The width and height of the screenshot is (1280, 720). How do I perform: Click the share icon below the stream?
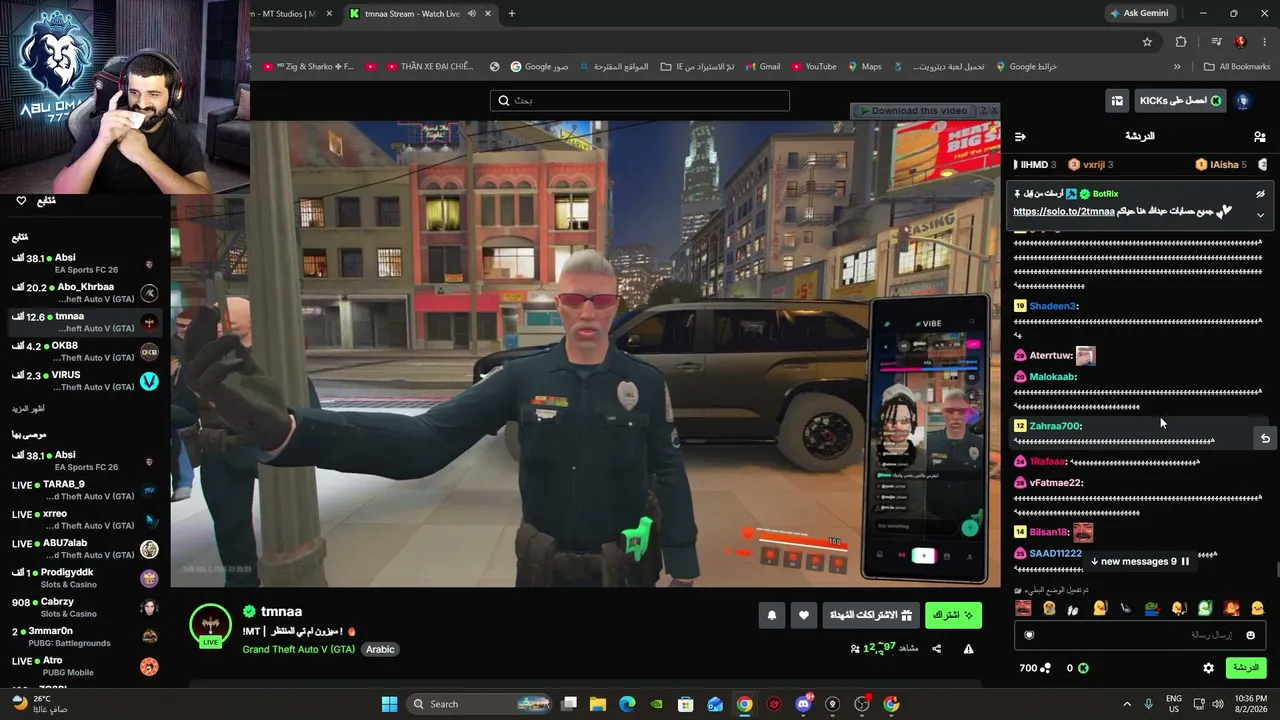point(937,649)
